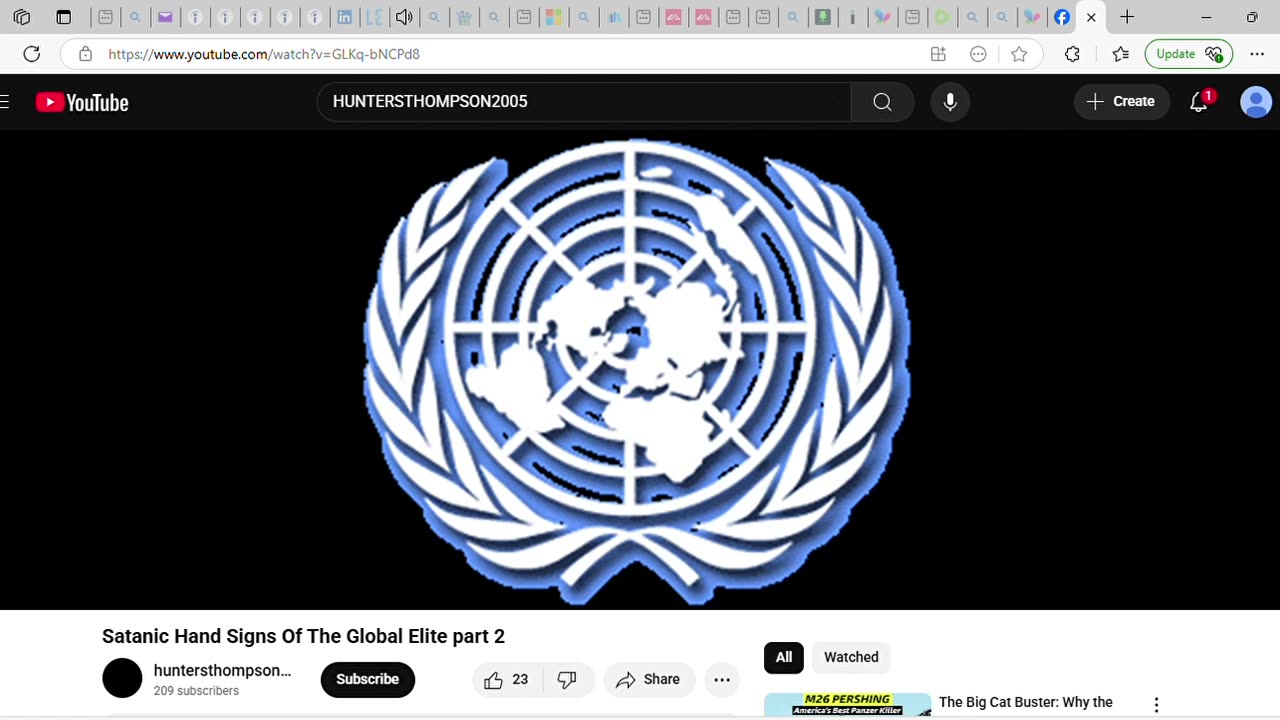Go to YouTube home via the logo

pyautogui.click(x=82, y=102)
